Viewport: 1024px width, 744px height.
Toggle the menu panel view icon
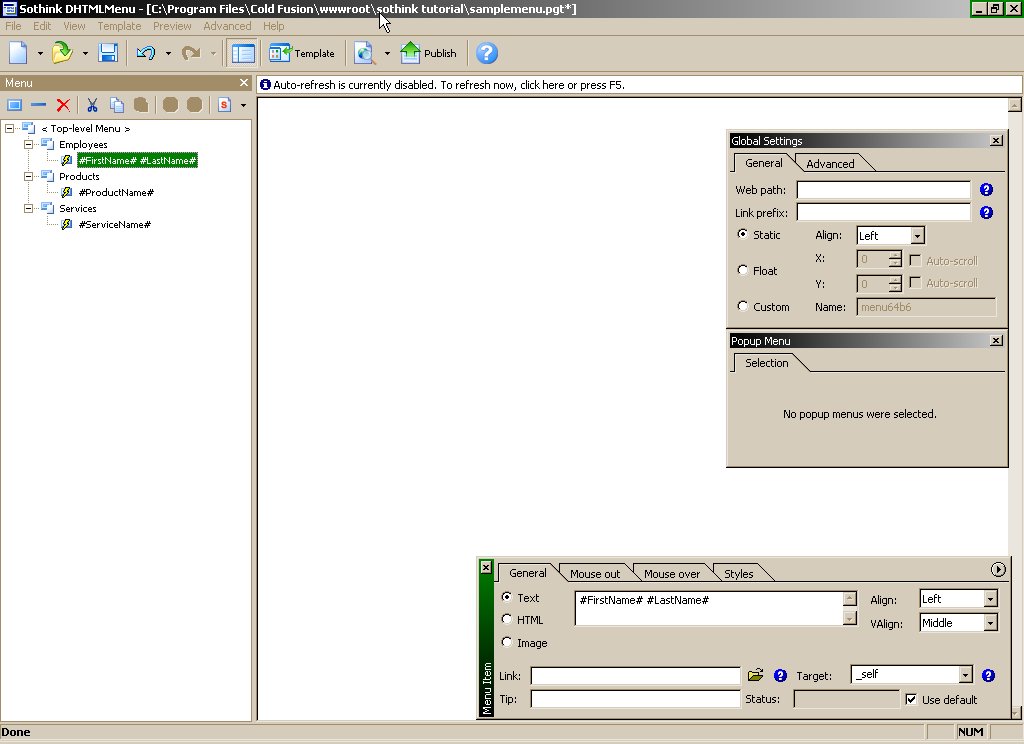tap(243, 53)
